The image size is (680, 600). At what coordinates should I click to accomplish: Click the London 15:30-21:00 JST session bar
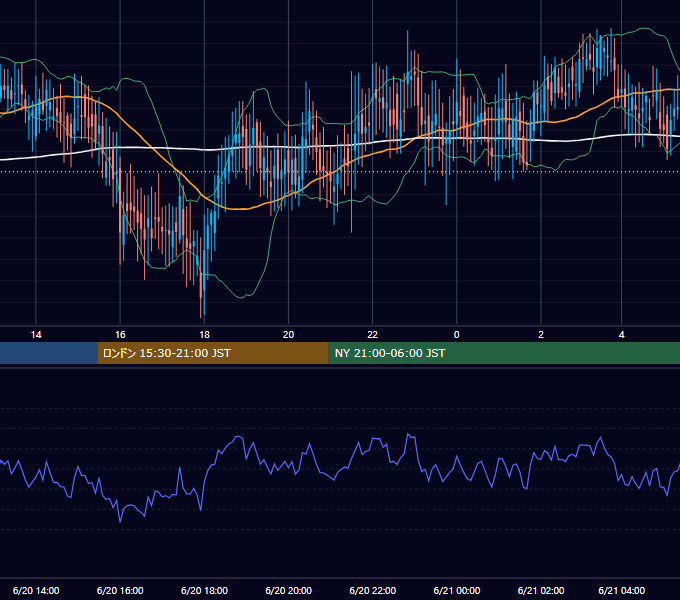(213, 353)
